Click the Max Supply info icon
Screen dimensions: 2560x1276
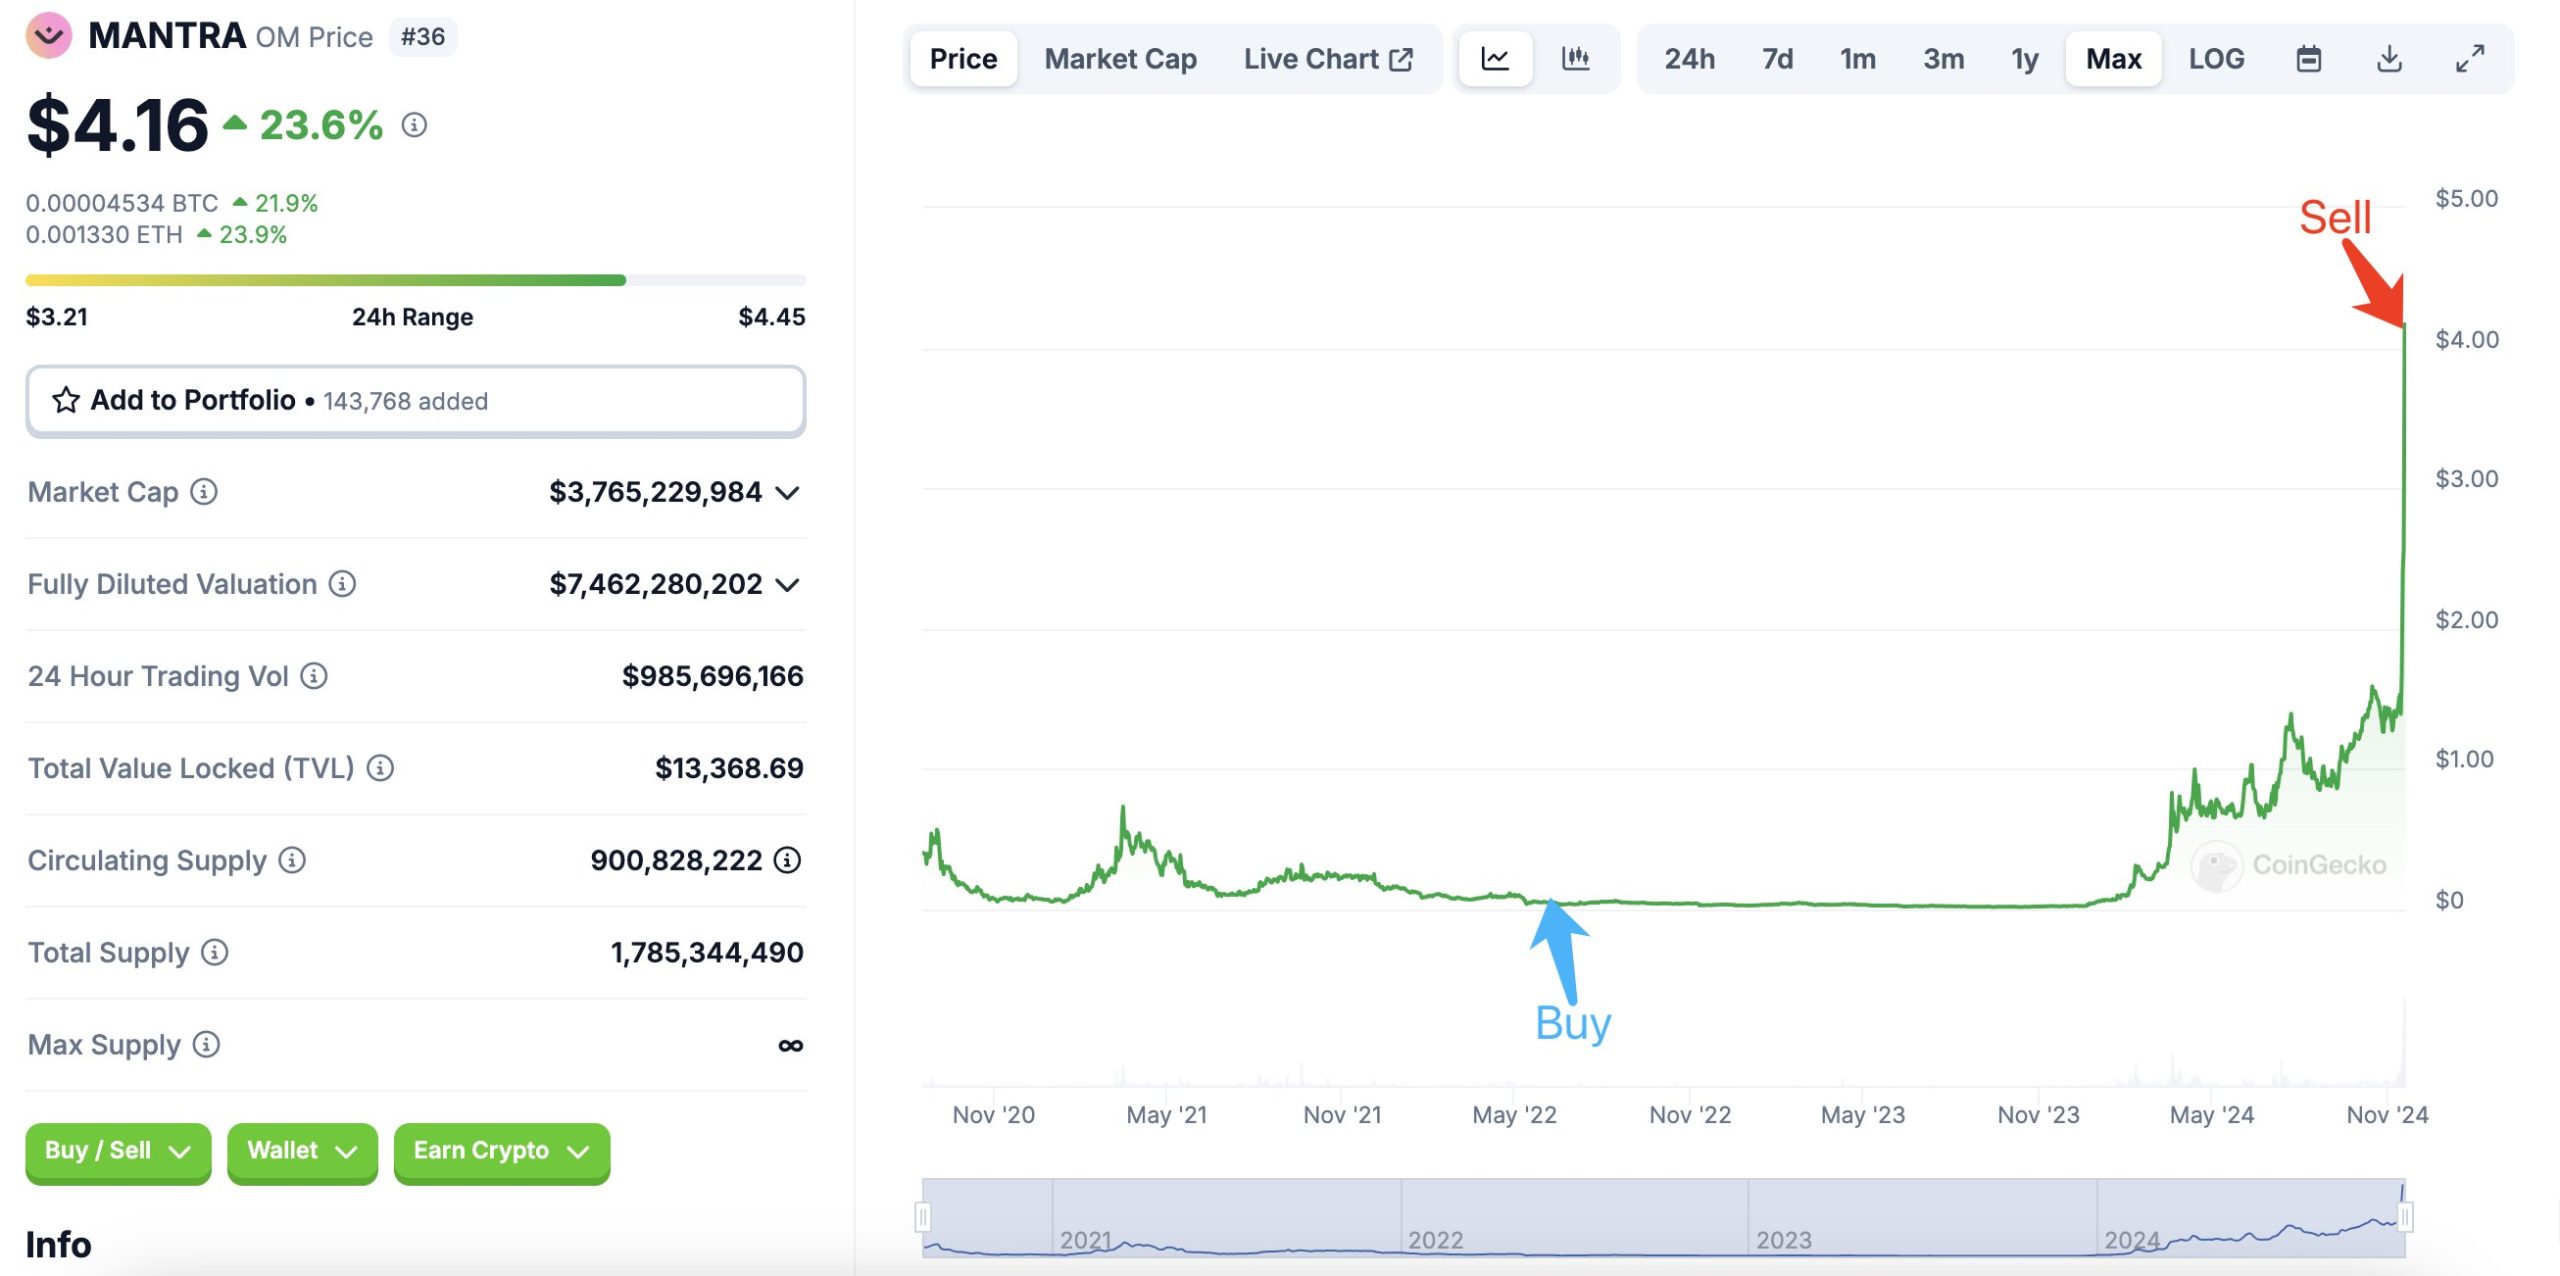click(207, 1045)
